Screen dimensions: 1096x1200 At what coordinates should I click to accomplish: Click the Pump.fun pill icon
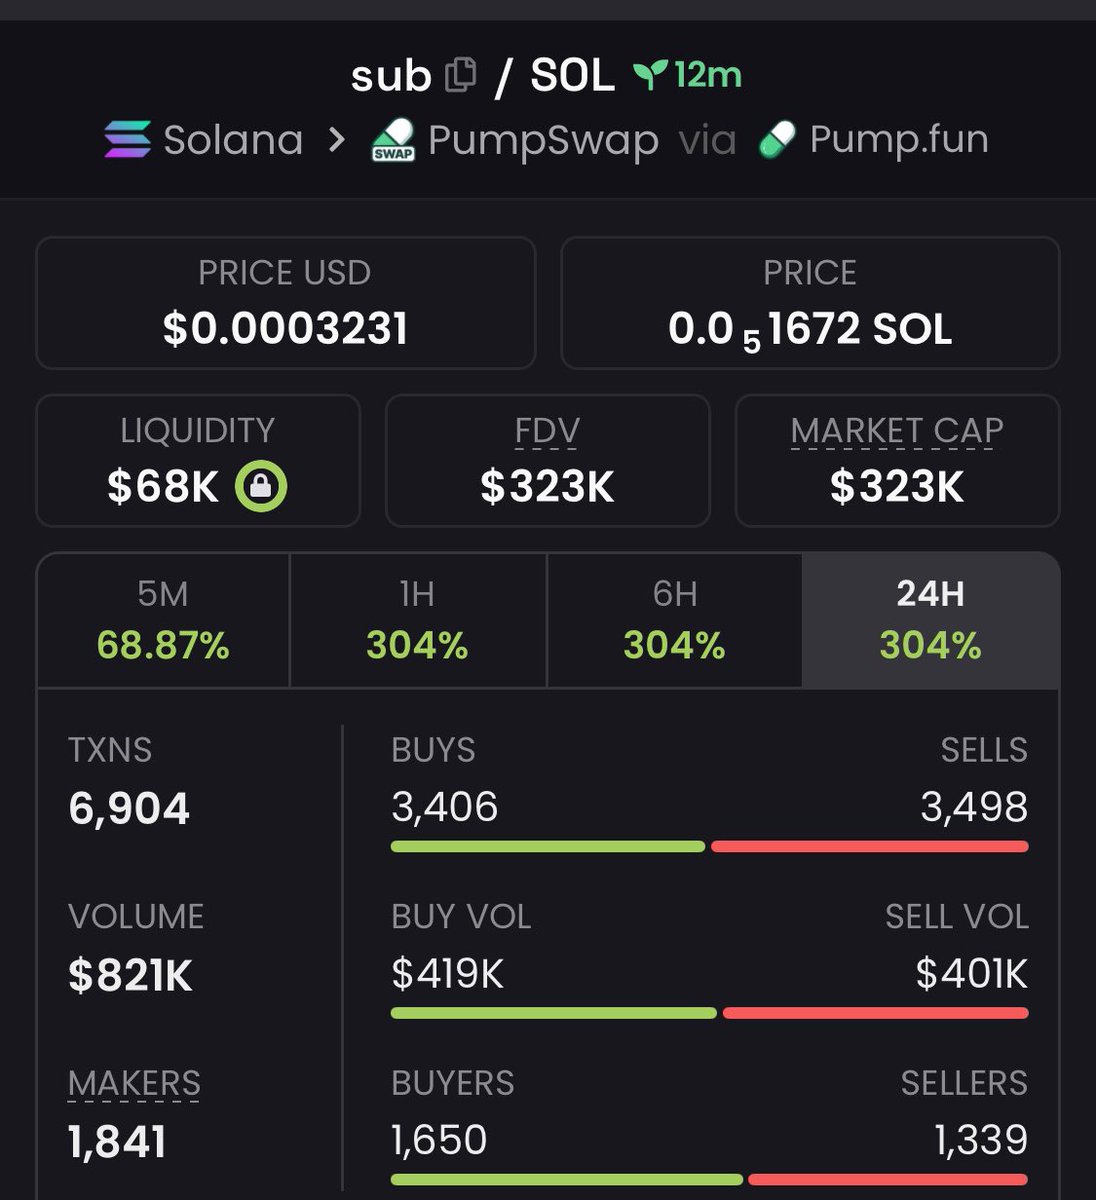tap(777, 140)
